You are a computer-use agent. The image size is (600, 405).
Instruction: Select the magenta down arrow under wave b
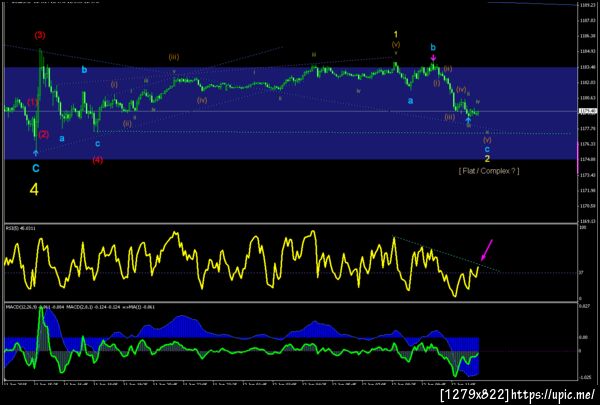433,57
